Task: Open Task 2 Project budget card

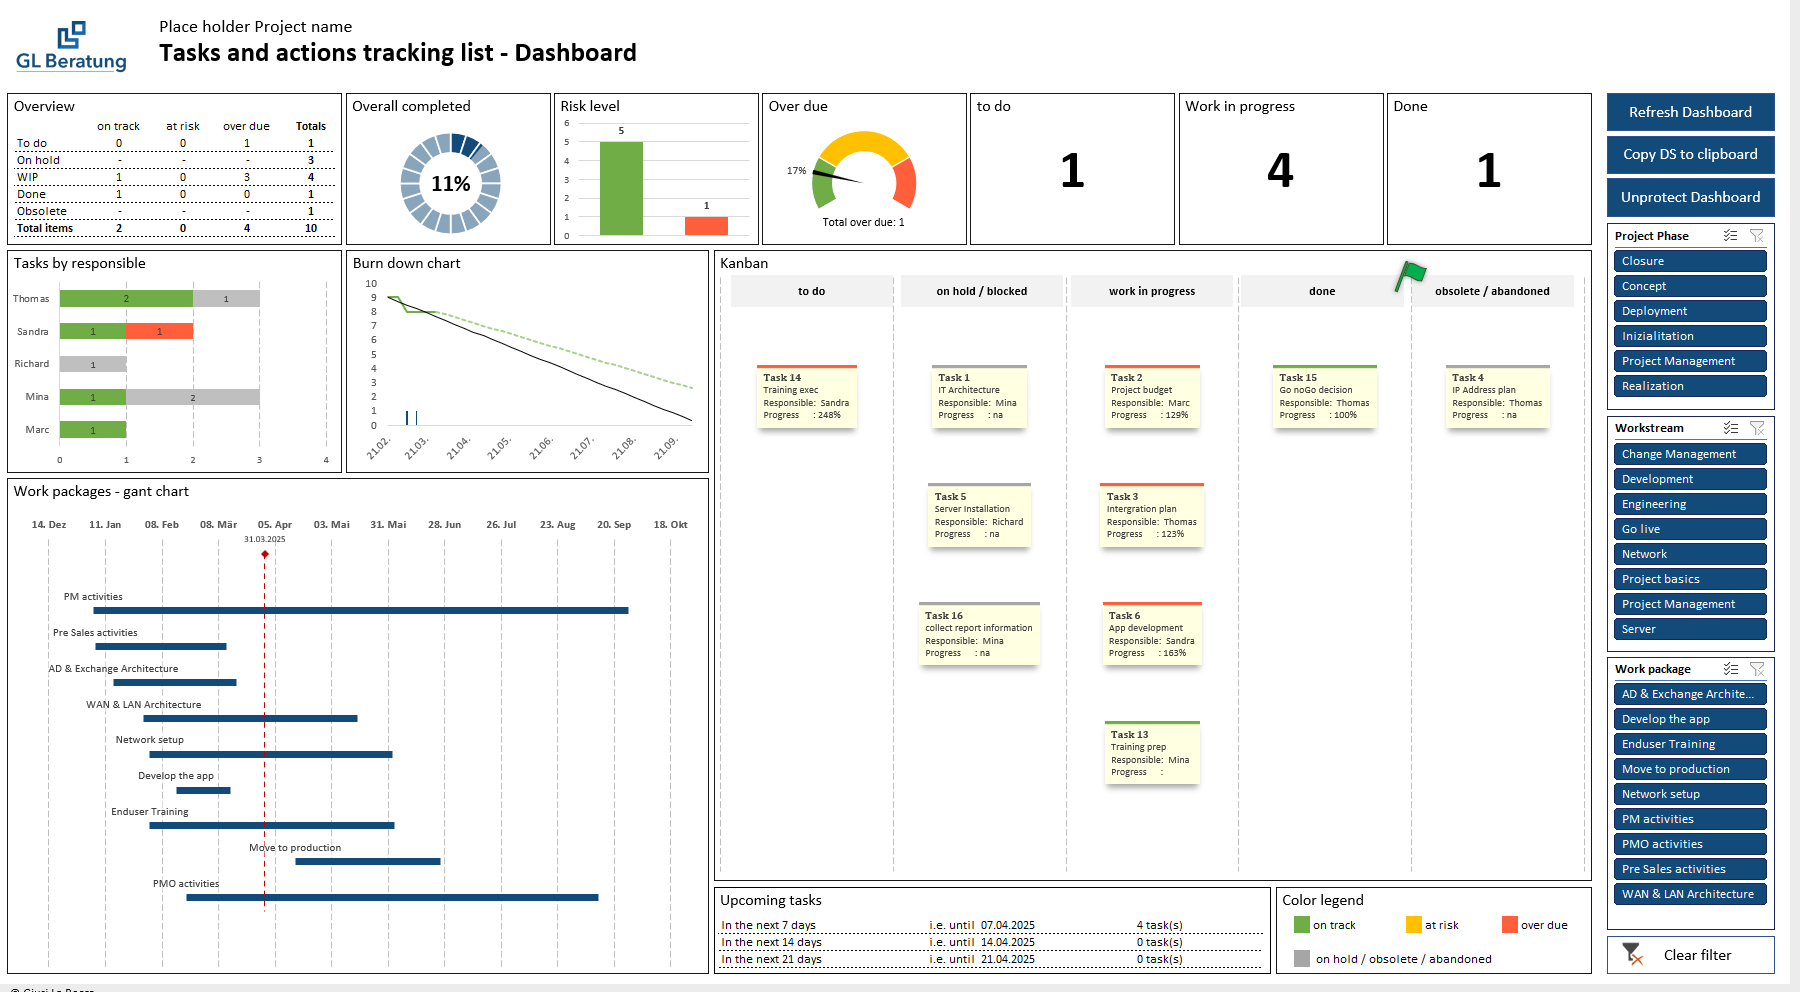Action: pos(1152,396)
